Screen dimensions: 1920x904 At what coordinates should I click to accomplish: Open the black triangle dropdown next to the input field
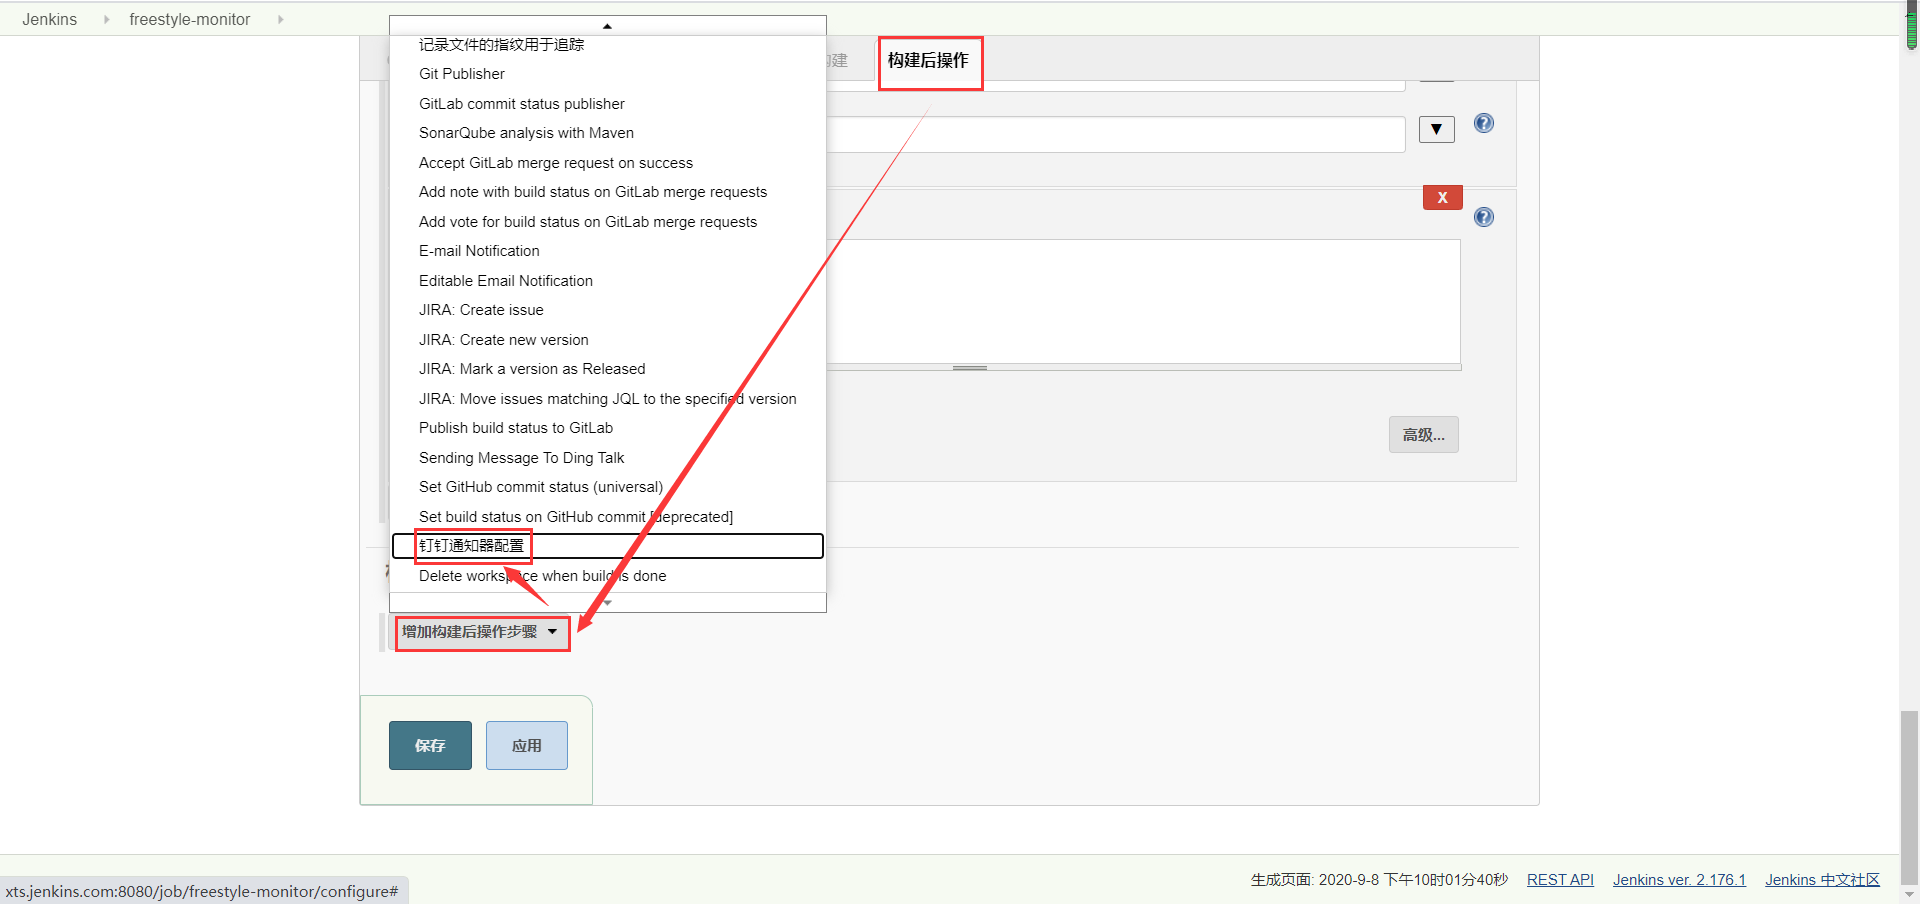[1436, 129]
